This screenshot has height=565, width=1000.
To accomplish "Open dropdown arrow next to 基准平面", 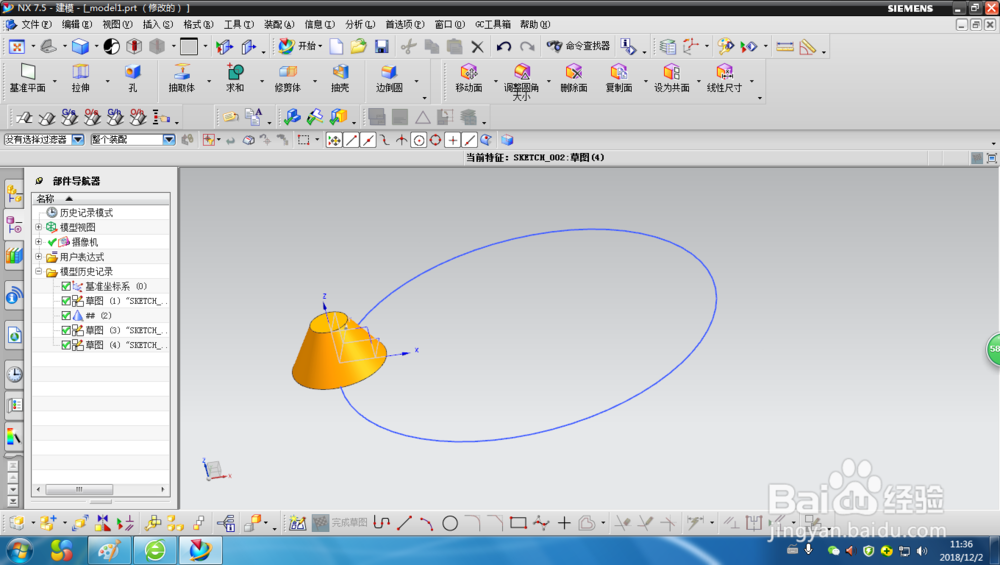I will point(55,82).
